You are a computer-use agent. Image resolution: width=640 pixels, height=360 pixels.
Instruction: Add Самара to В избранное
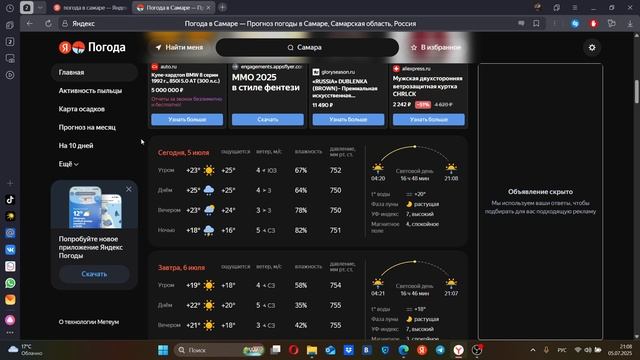[436, 47]
